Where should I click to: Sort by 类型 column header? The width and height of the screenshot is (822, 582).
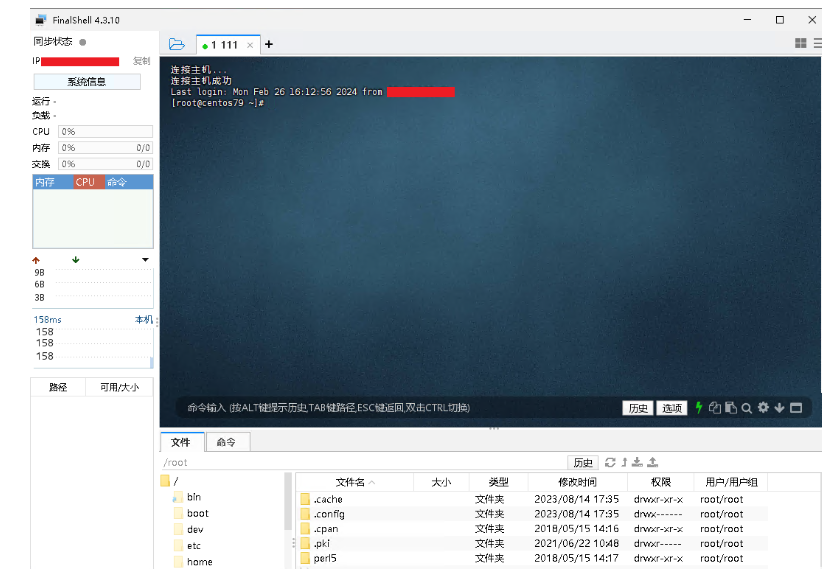point(499,482)
